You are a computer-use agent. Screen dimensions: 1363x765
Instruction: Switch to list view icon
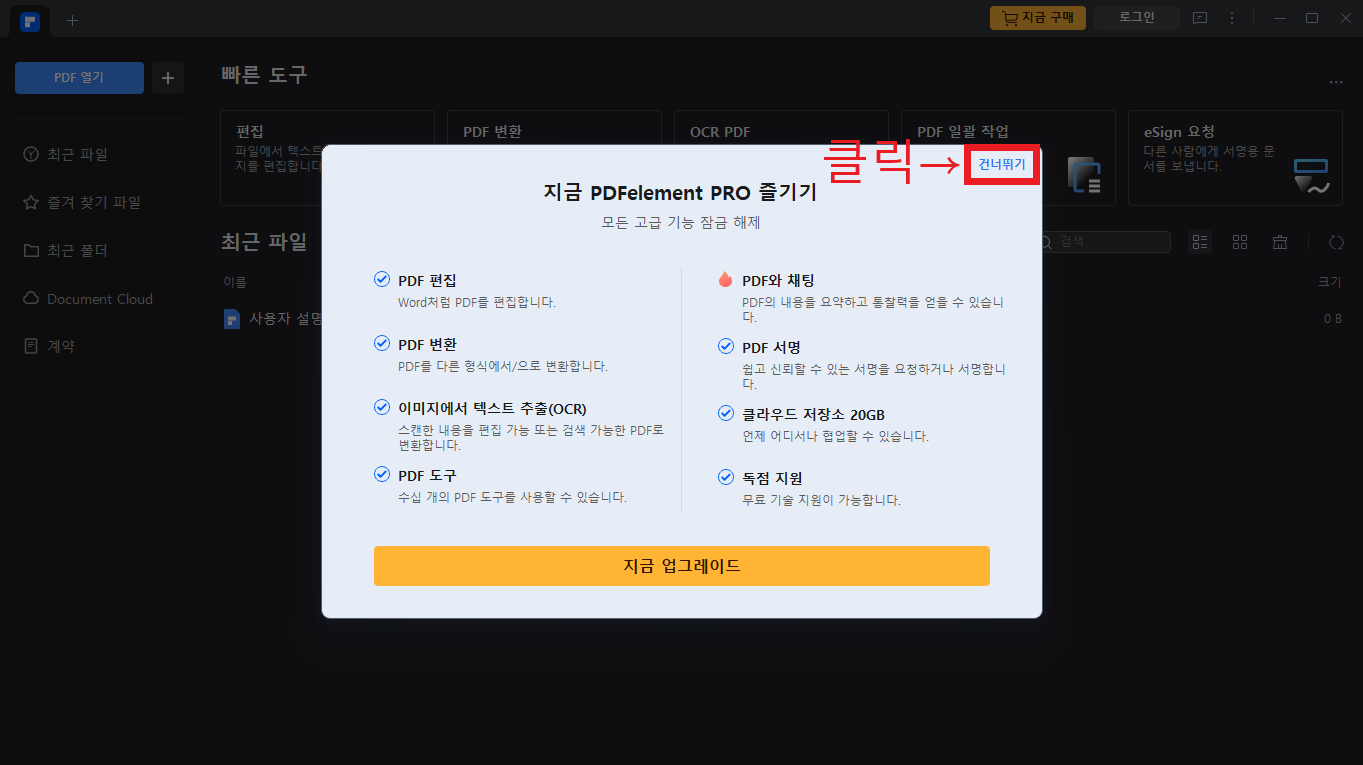click(x=1200, y=242)
